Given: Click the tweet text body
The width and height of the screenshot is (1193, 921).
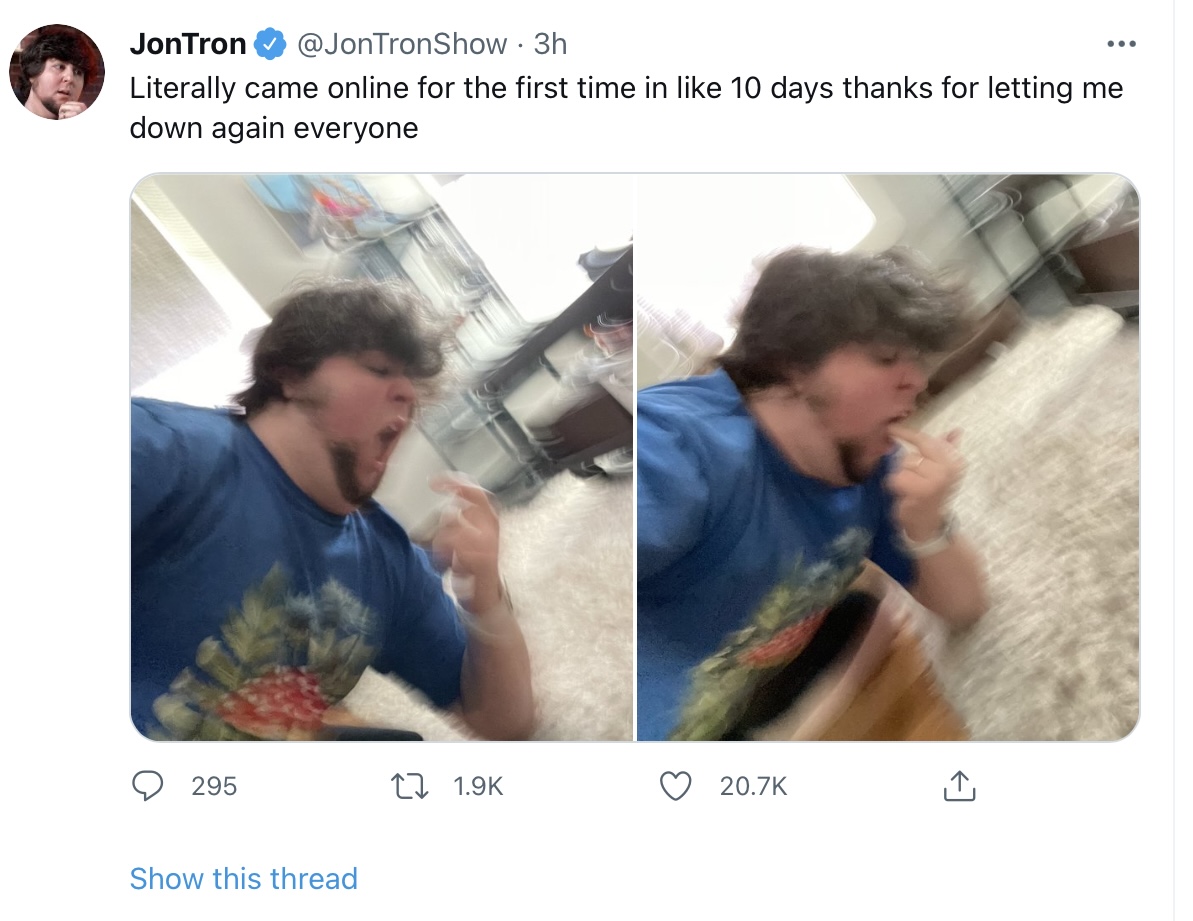Looking at the screenshot, I should [x=626, y=108].
